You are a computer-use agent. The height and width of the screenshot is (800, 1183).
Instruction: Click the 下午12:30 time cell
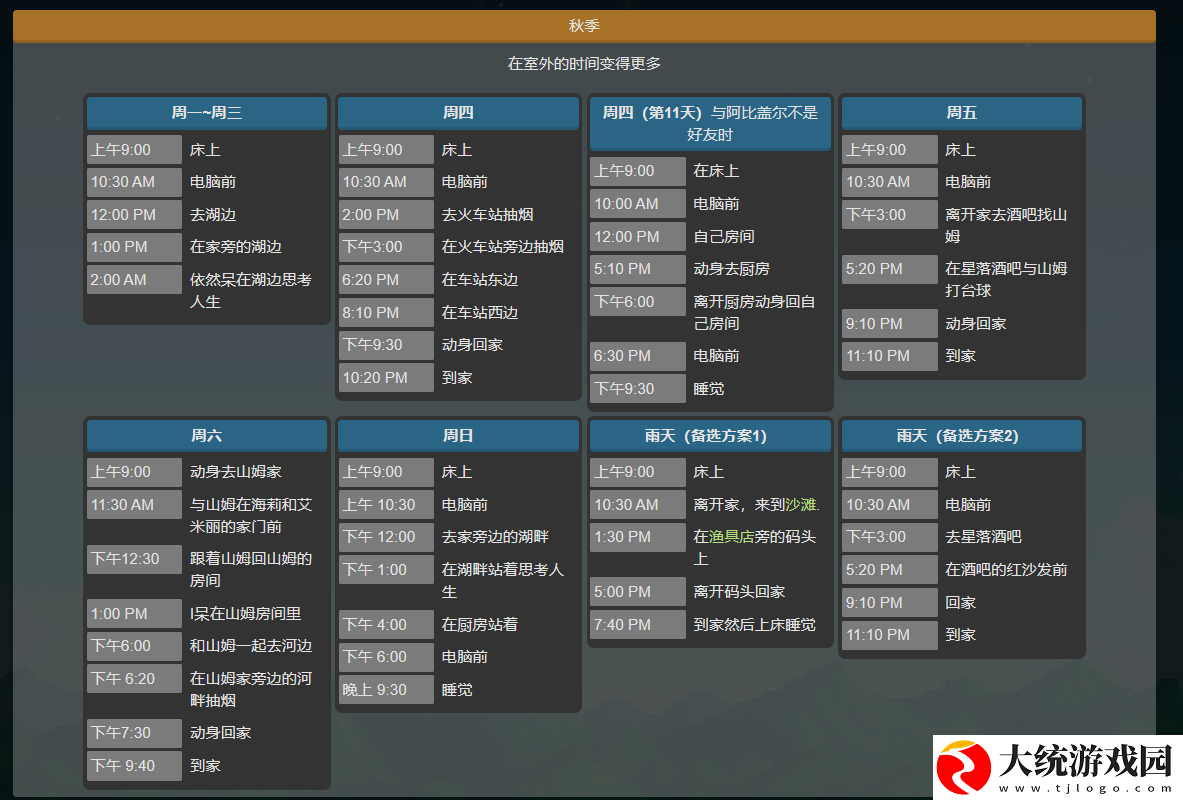tap(134, 558)
